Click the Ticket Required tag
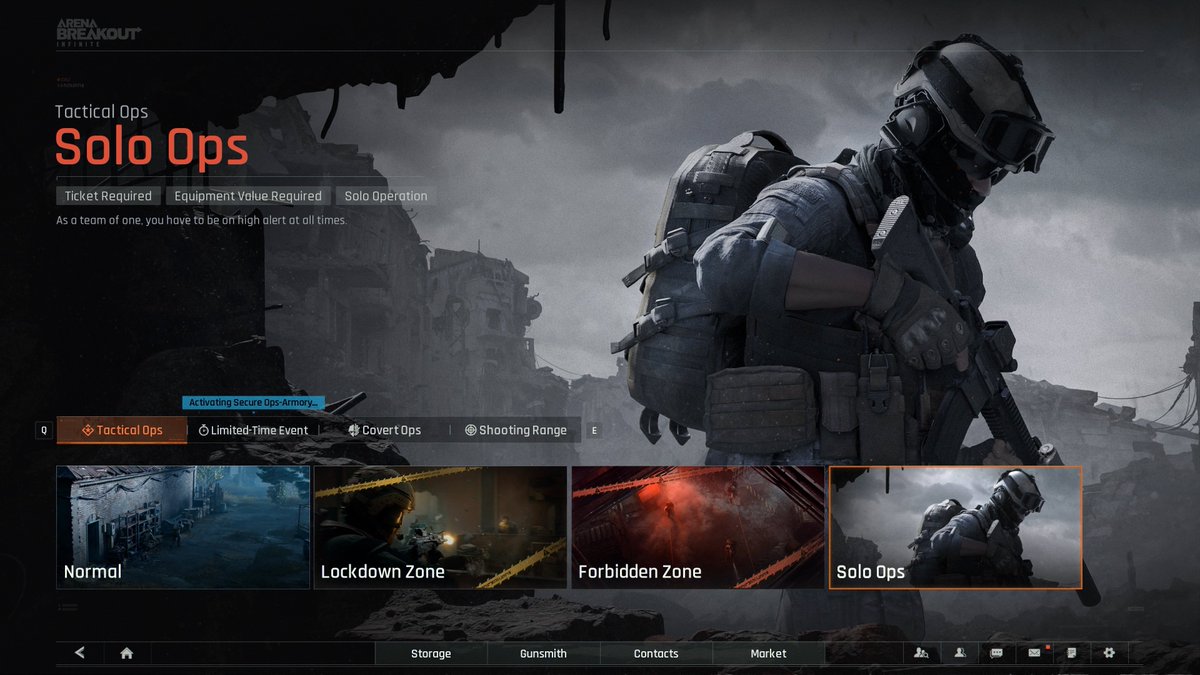1200x675 pixels. pos(108,196)
